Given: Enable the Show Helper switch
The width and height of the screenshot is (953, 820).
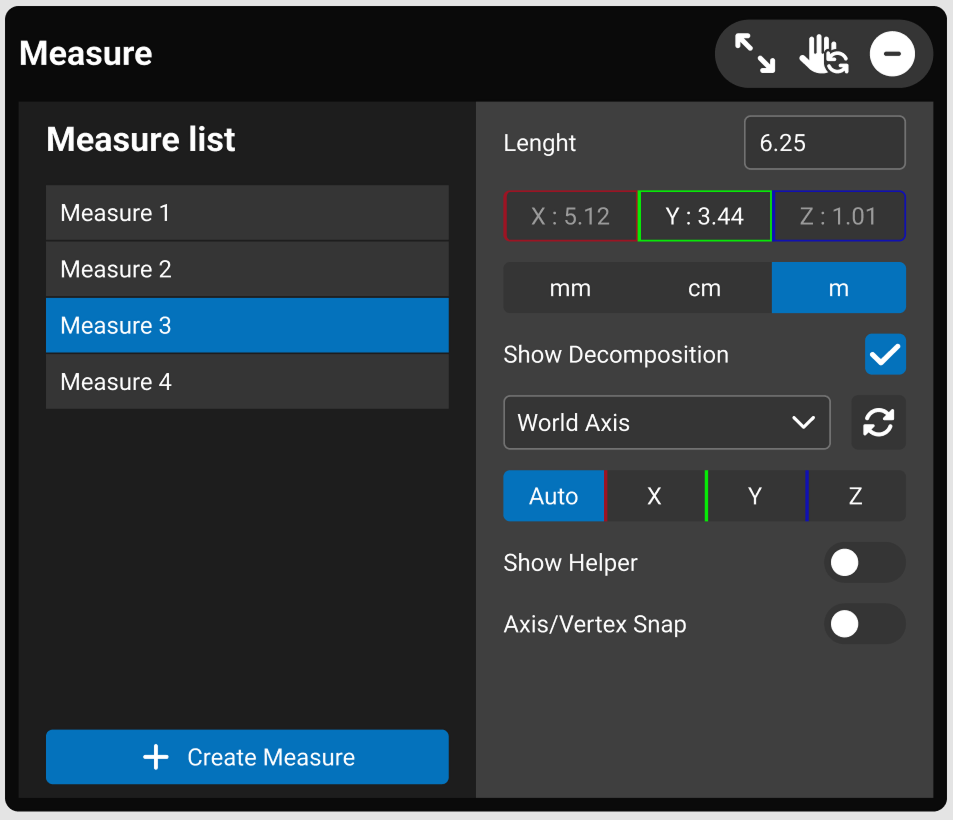Looking at the screenshot, I should click(x=864, y=563).
